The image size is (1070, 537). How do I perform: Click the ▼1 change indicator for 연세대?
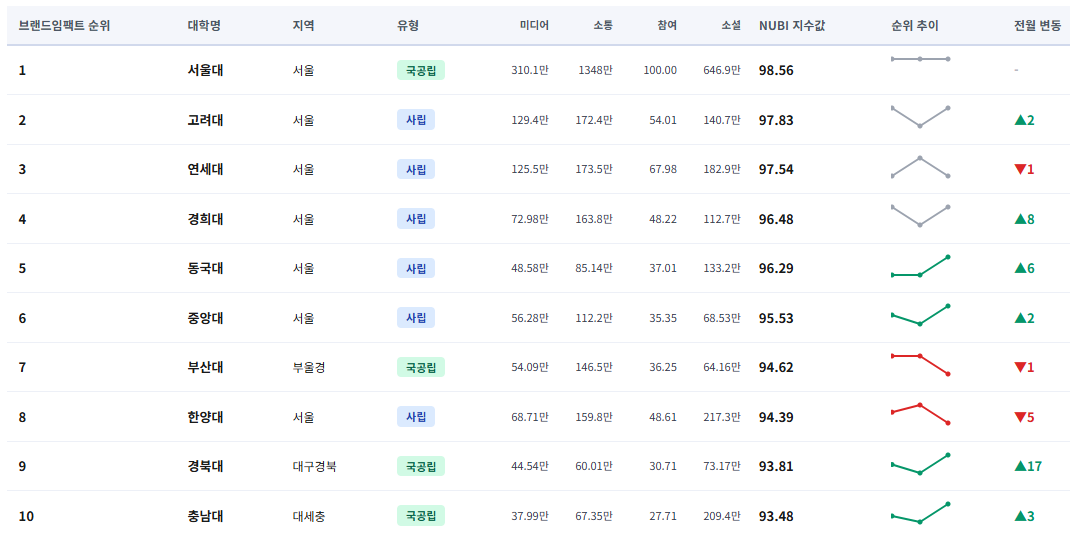(1024, 169)
